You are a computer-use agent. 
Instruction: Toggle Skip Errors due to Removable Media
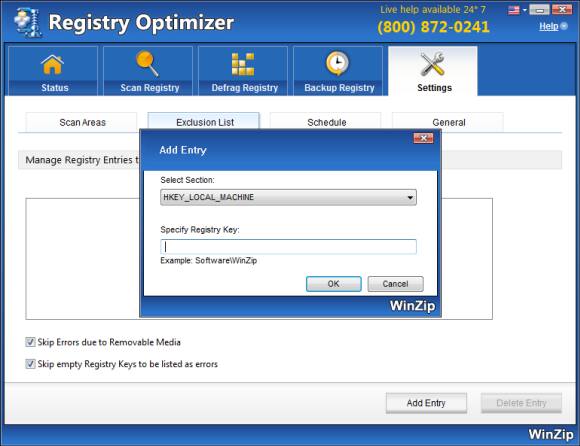pyautogui.click(x=30, y=342)
